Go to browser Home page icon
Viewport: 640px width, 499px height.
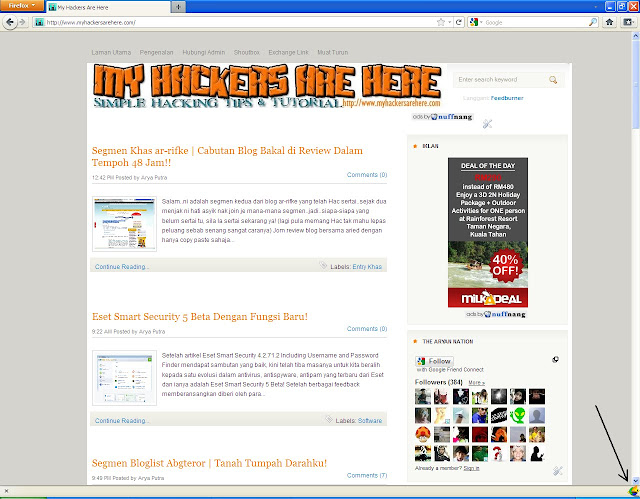click(609, 22)
